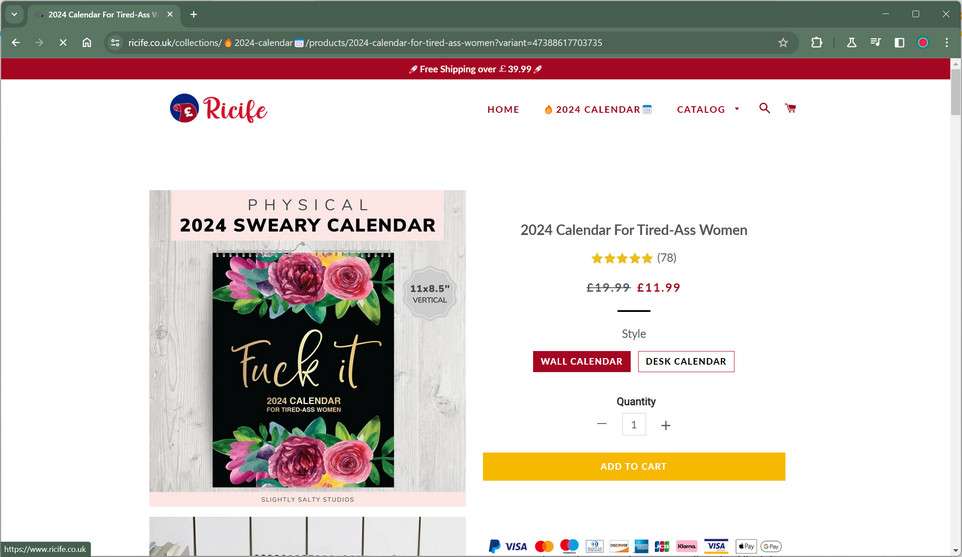The image size is (962, 557).
Task: Open the browser extensions puzzle icon
Action: tap(817, 43)
